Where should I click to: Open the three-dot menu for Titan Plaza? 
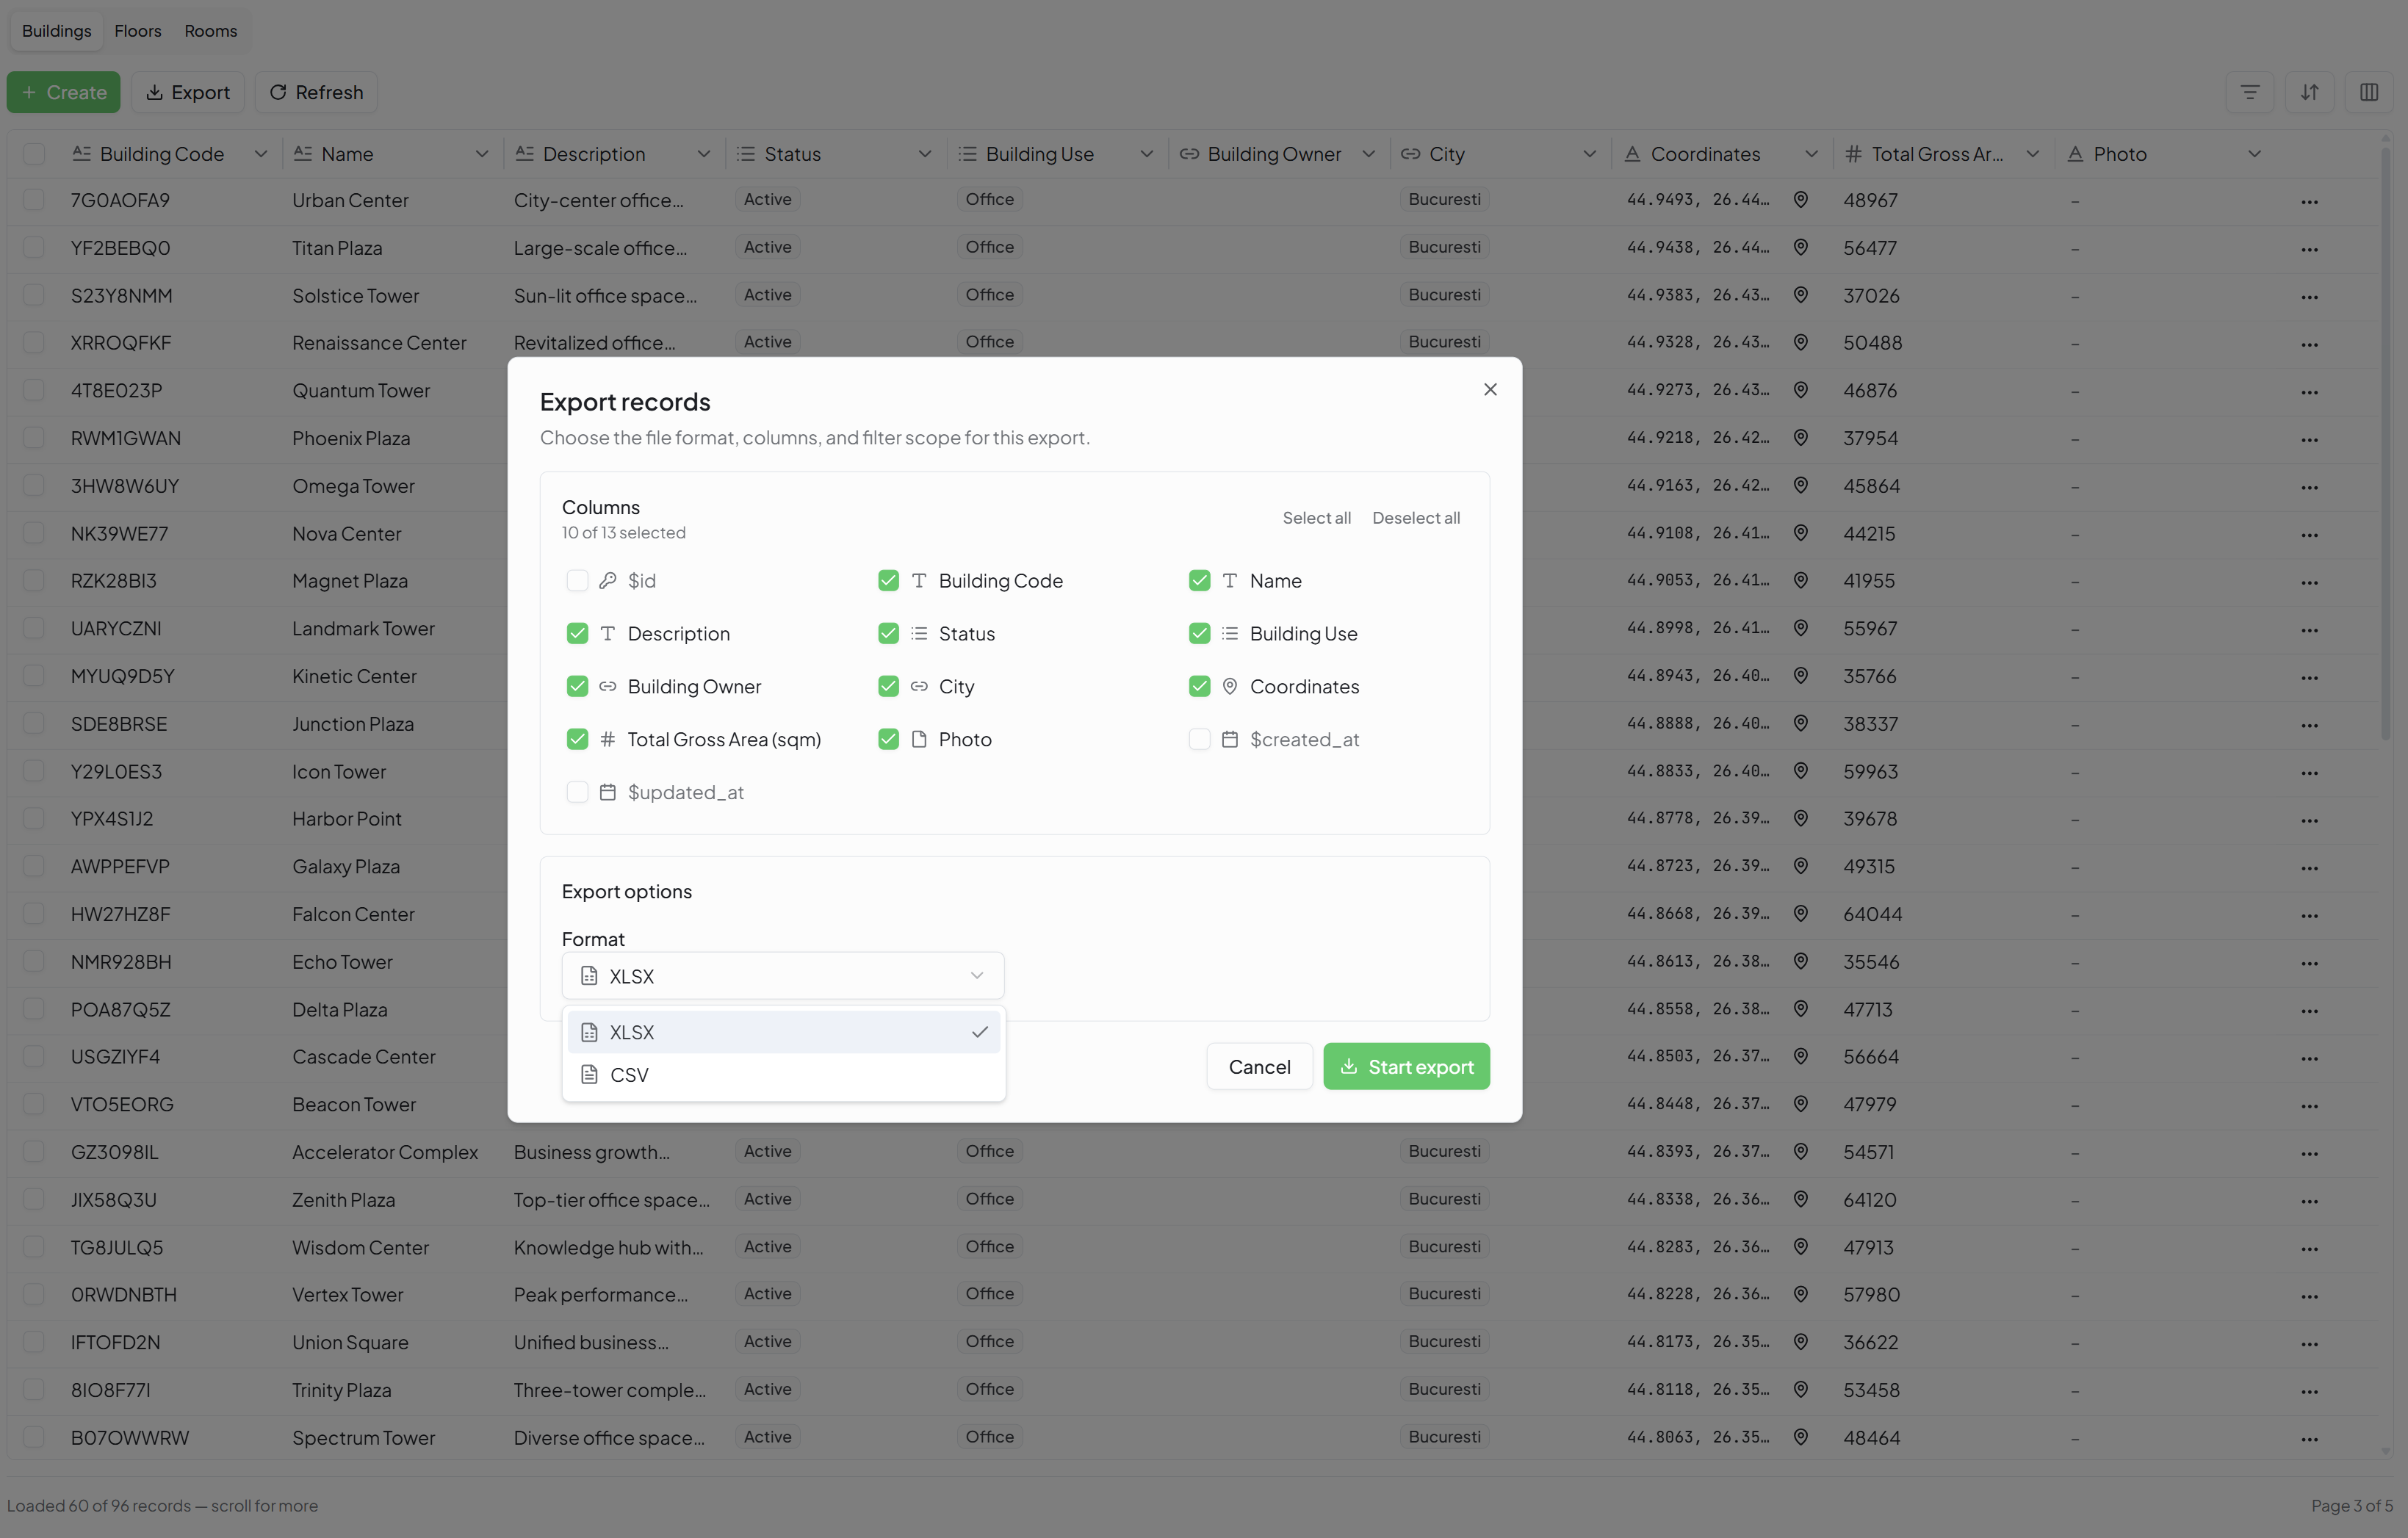tap(2308, 249)
